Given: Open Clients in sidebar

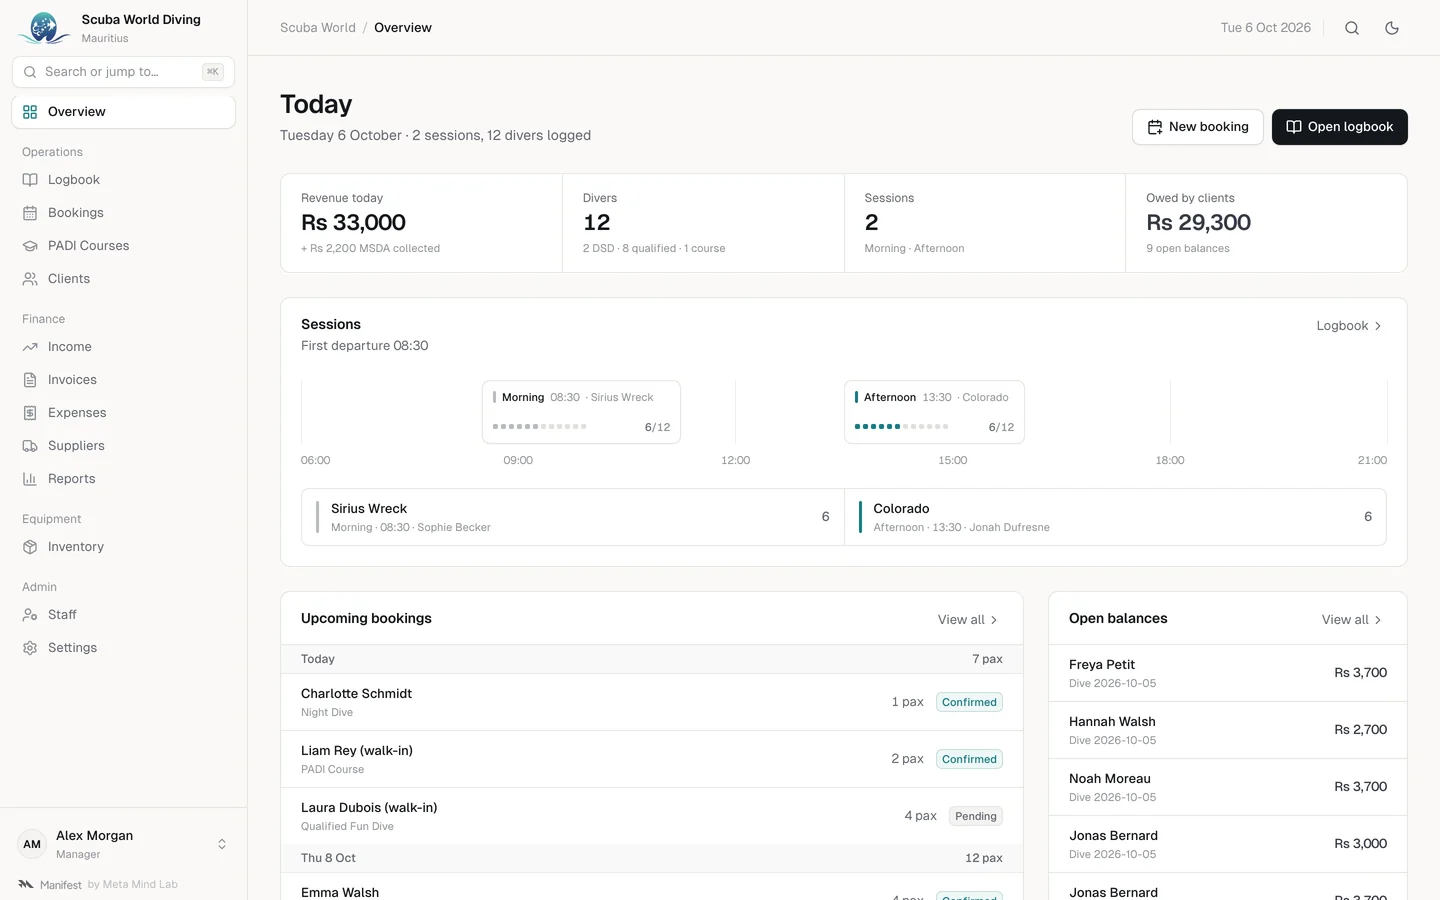Looking at the screenshot, I should [123, 279].
